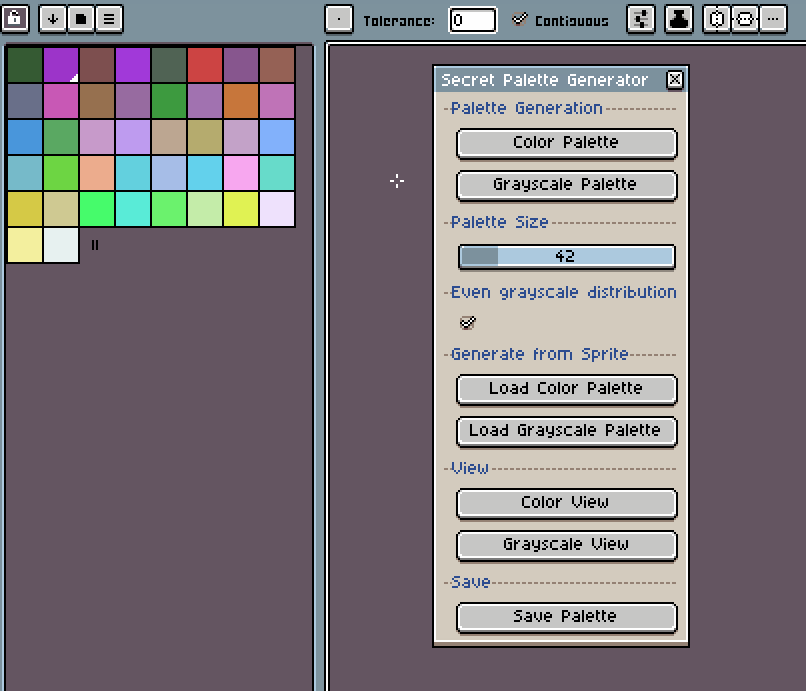
Task: Select the red color swatch in the top row
Action: [205, 65]
